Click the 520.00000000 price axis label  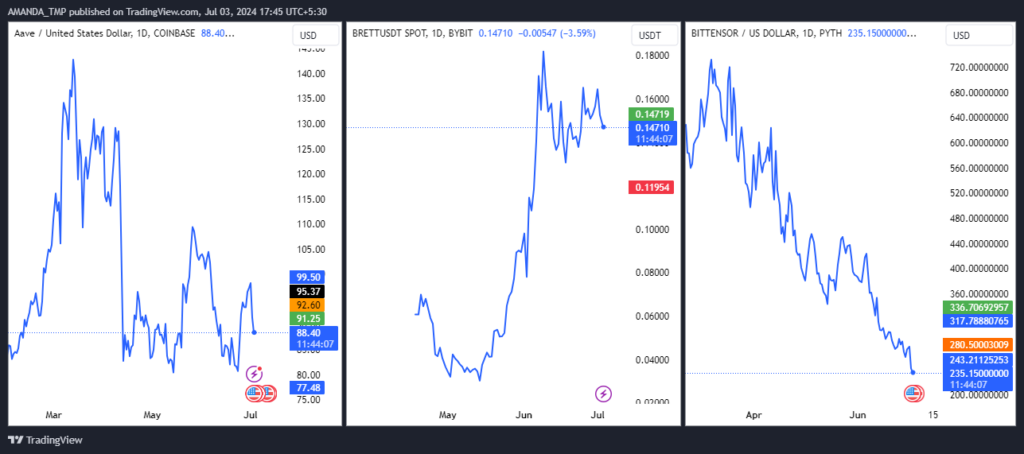pyautogui.click(x=980, y=193)
